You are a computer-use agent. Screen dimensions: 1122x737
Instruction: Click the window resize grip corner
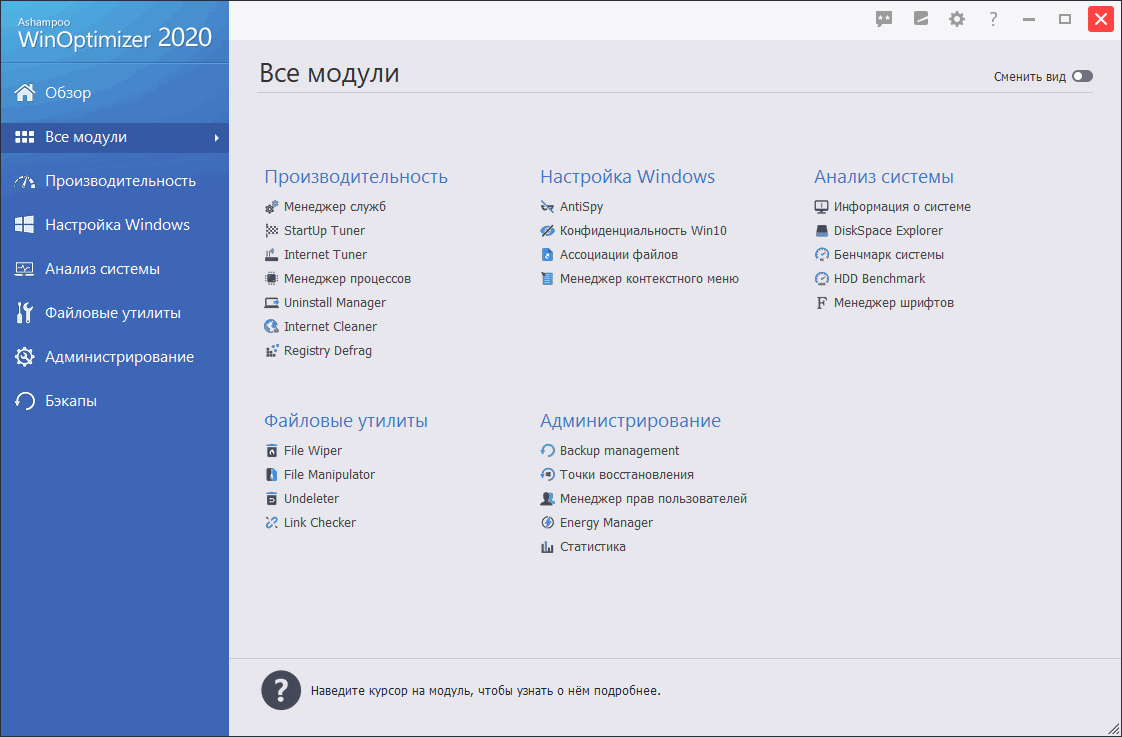coord(1113,728)
